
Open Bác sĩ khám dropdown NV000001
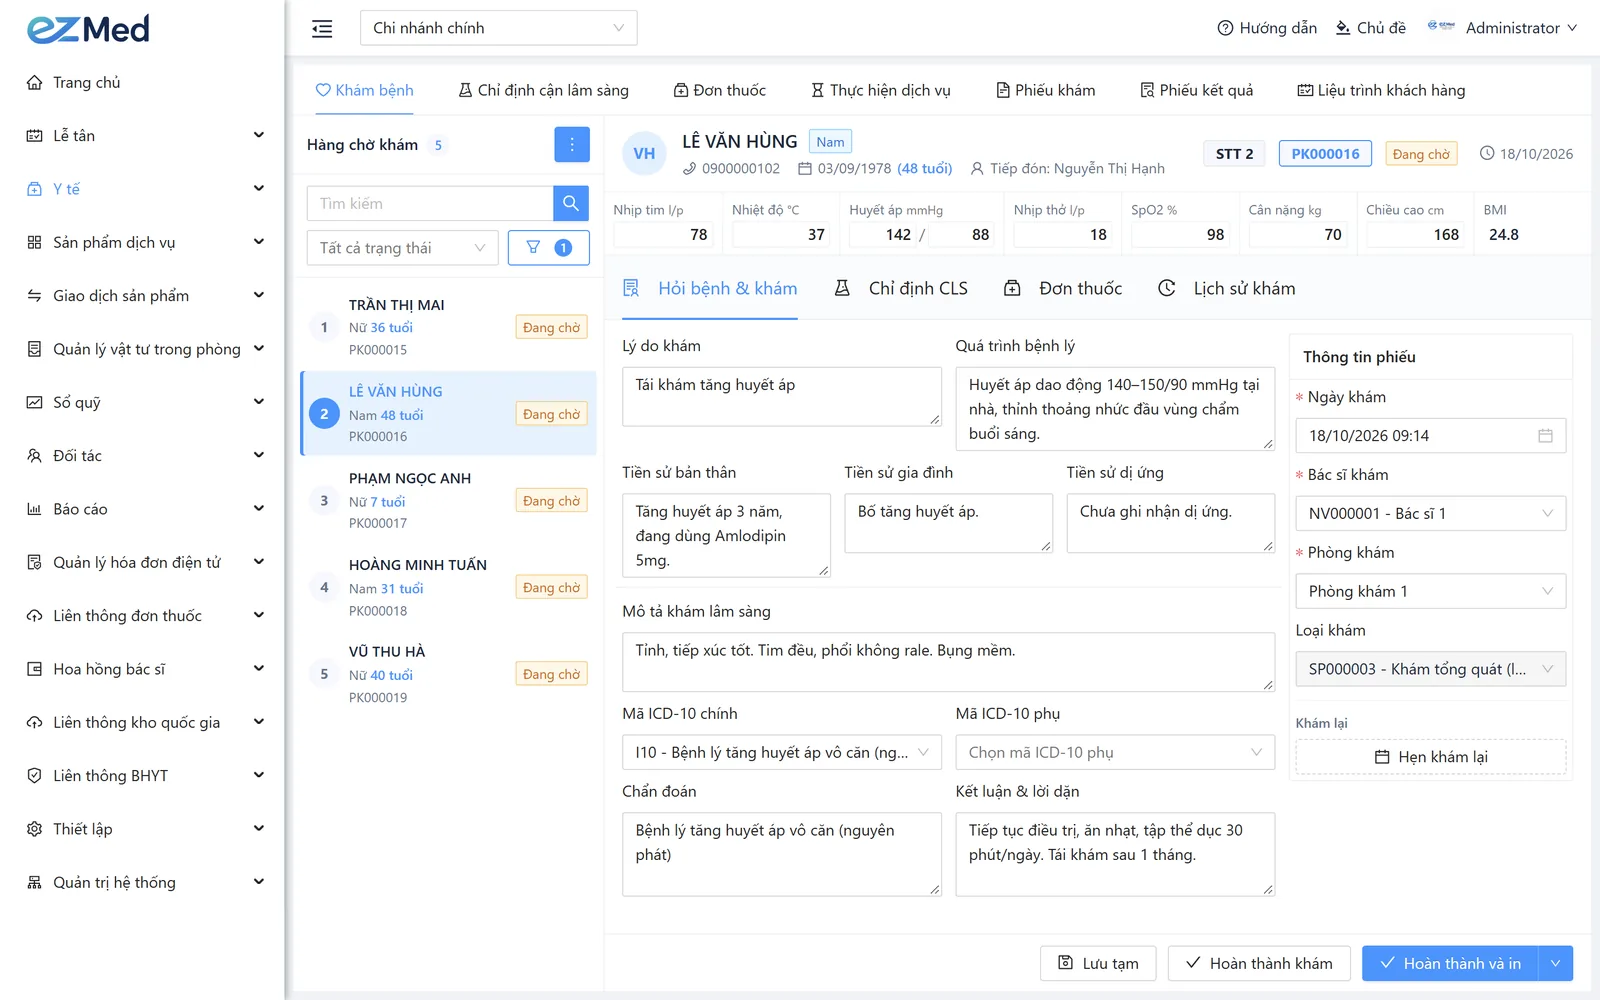tap(1431, 514)
